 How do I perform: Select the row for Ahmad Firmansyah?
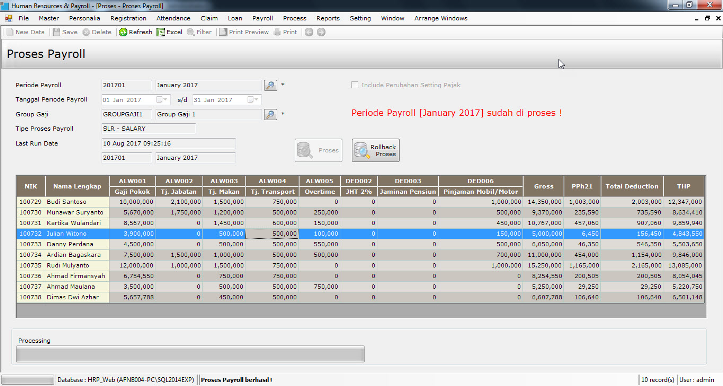click(361, 276)
